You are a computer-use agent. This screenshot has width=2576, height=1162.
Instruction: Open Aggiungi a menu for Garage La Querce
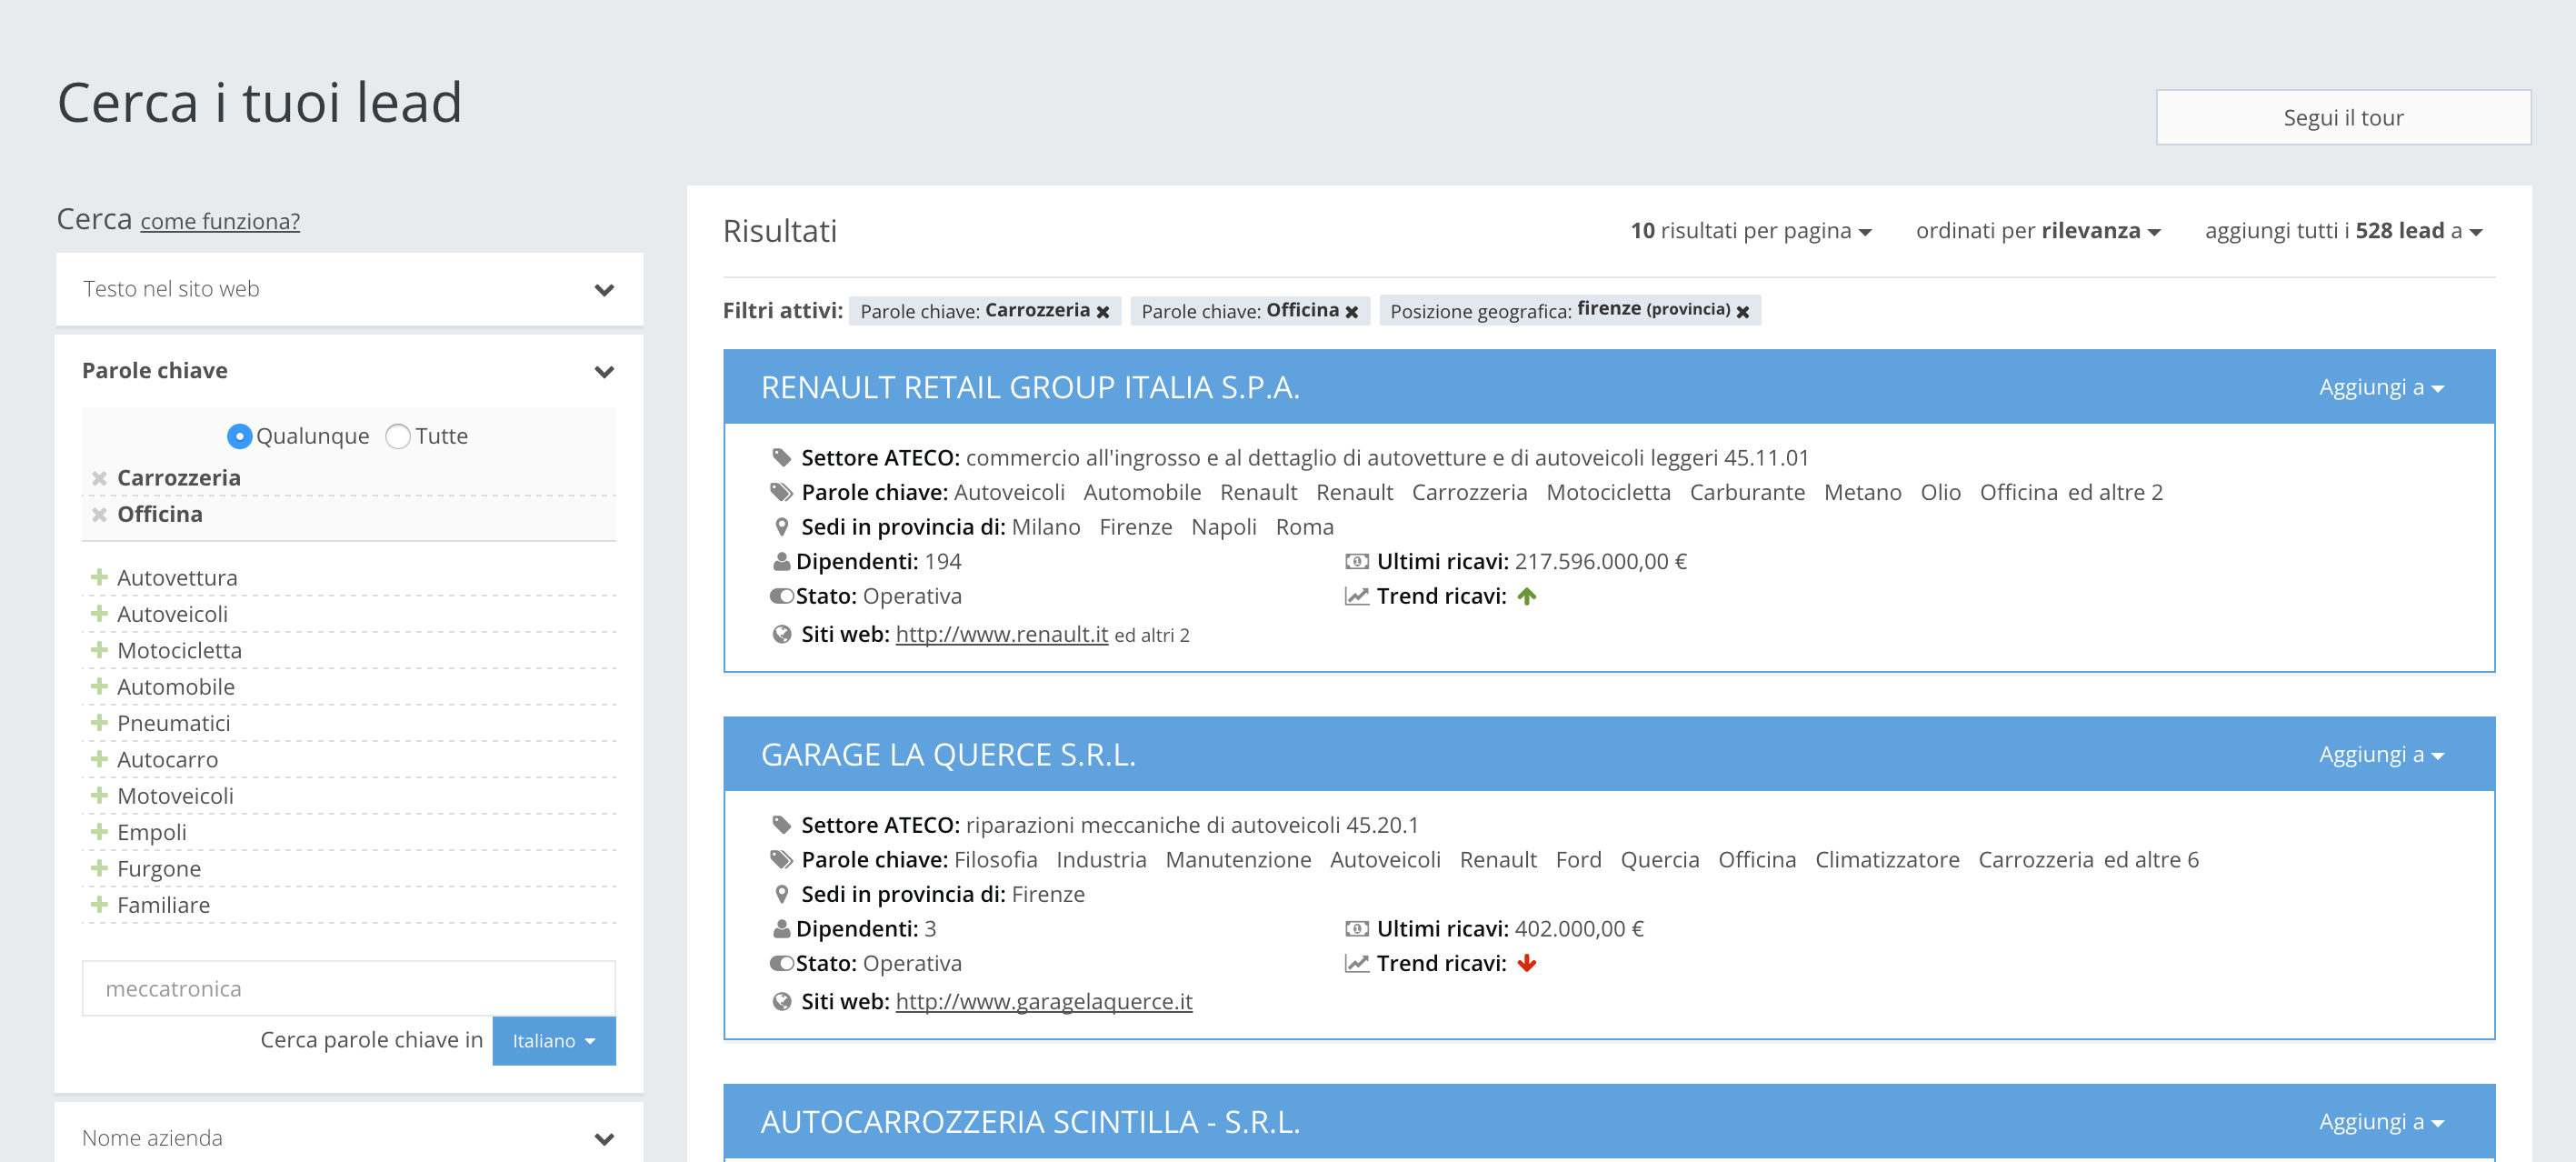pyautogui.click(x=2381, y=754)
